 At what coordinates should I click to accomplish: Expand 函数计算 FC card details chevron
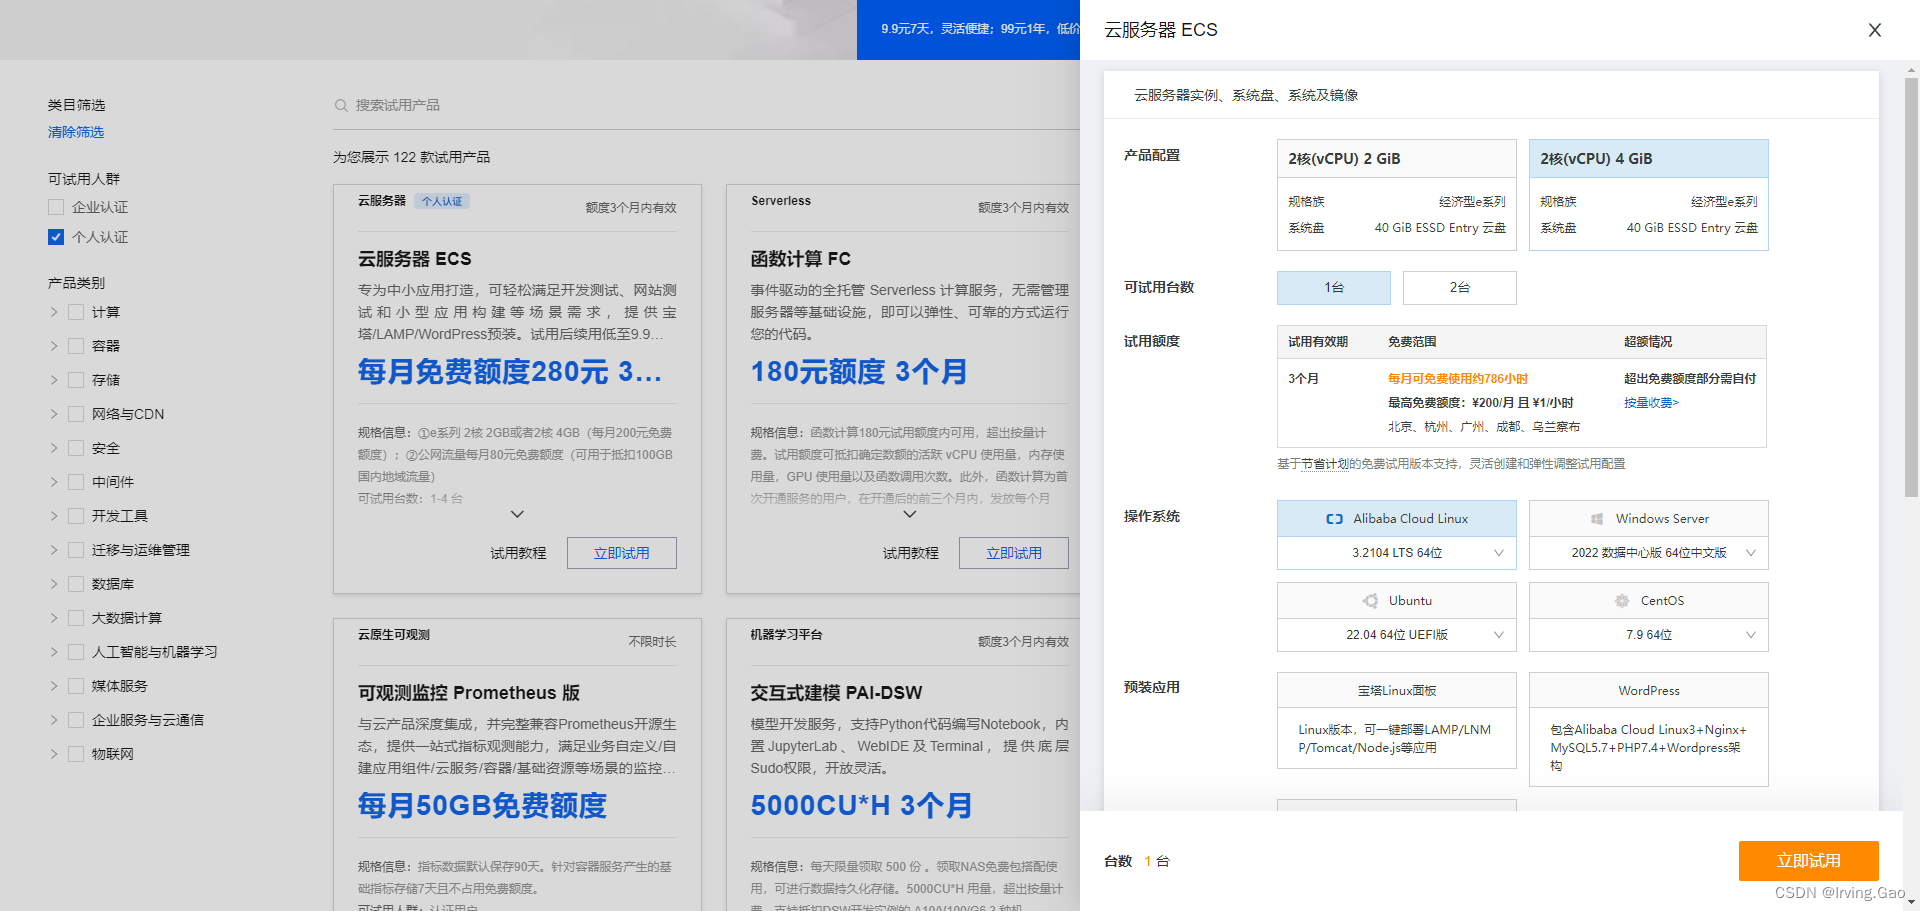(909, 514)
